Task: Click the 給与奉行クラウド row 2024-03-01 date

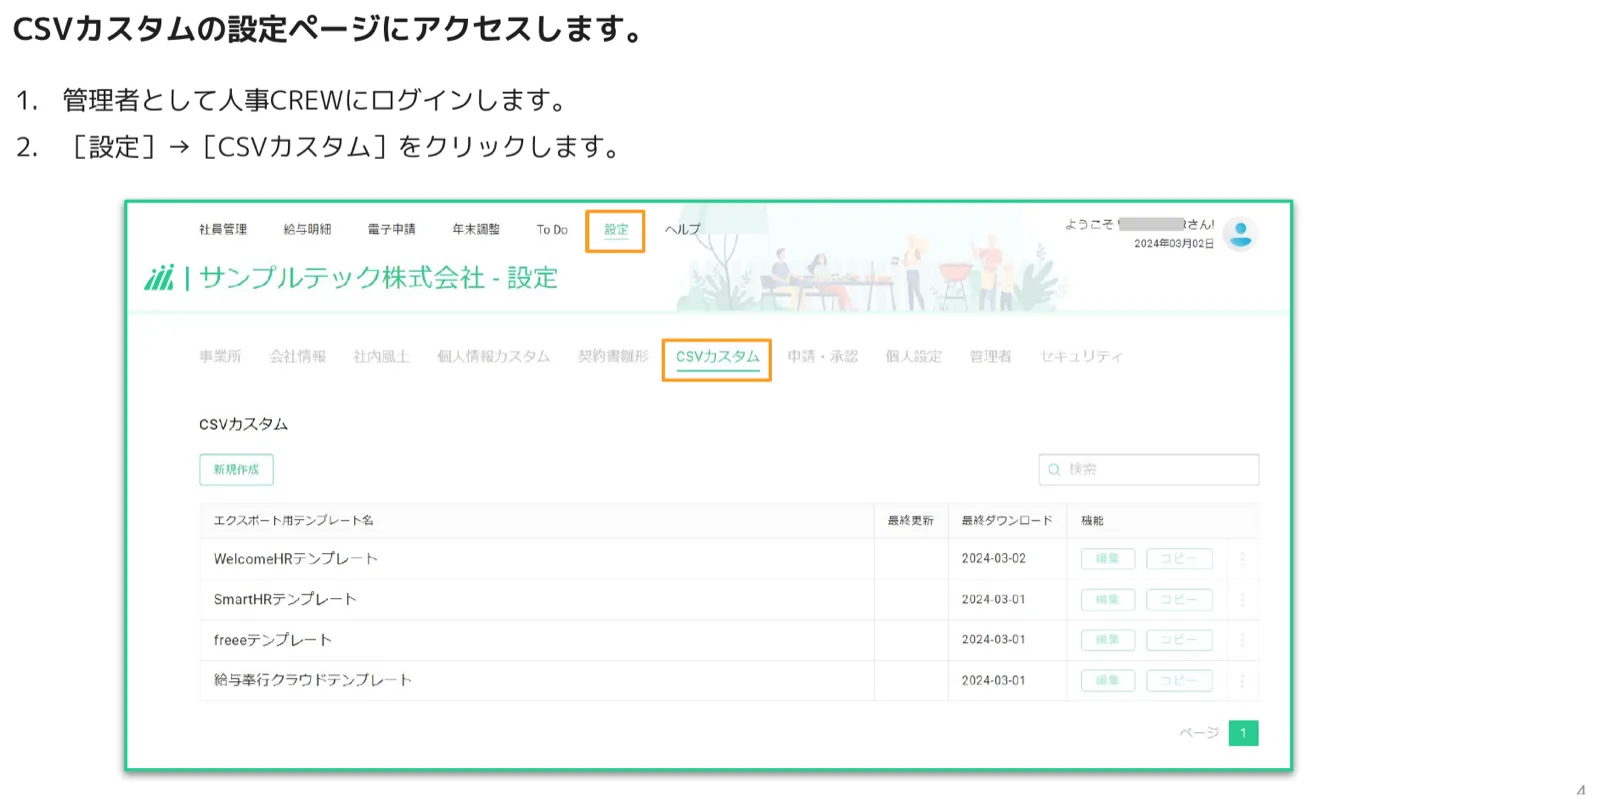Action: coord(993,680)
